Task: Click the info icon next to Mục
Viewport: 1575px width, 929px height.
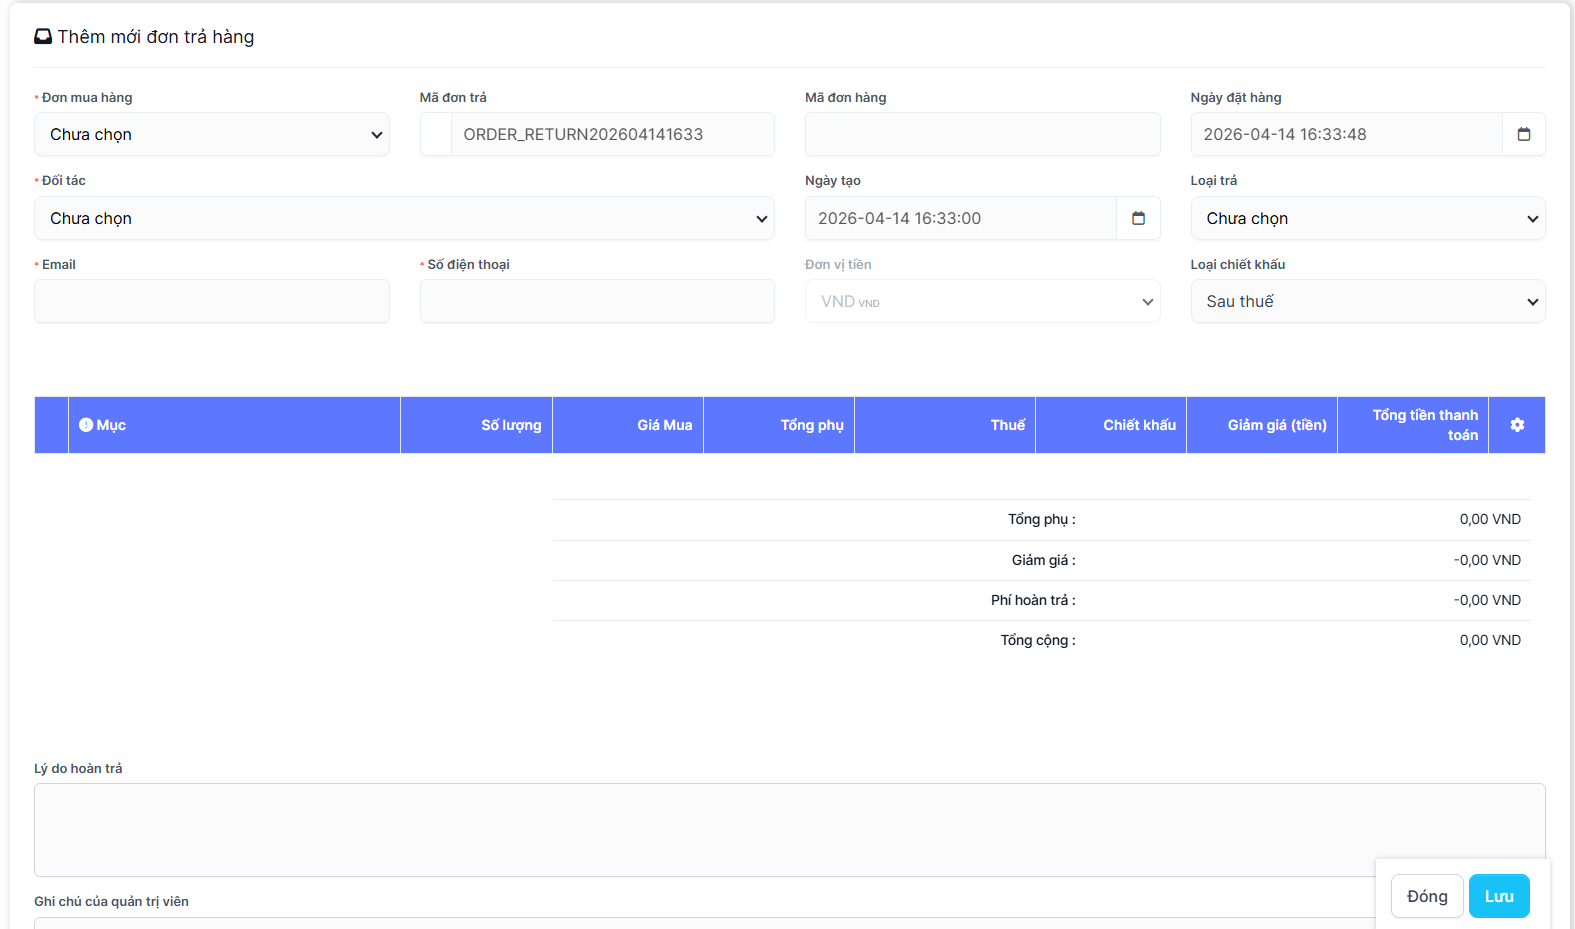Action: click(86, 425)
